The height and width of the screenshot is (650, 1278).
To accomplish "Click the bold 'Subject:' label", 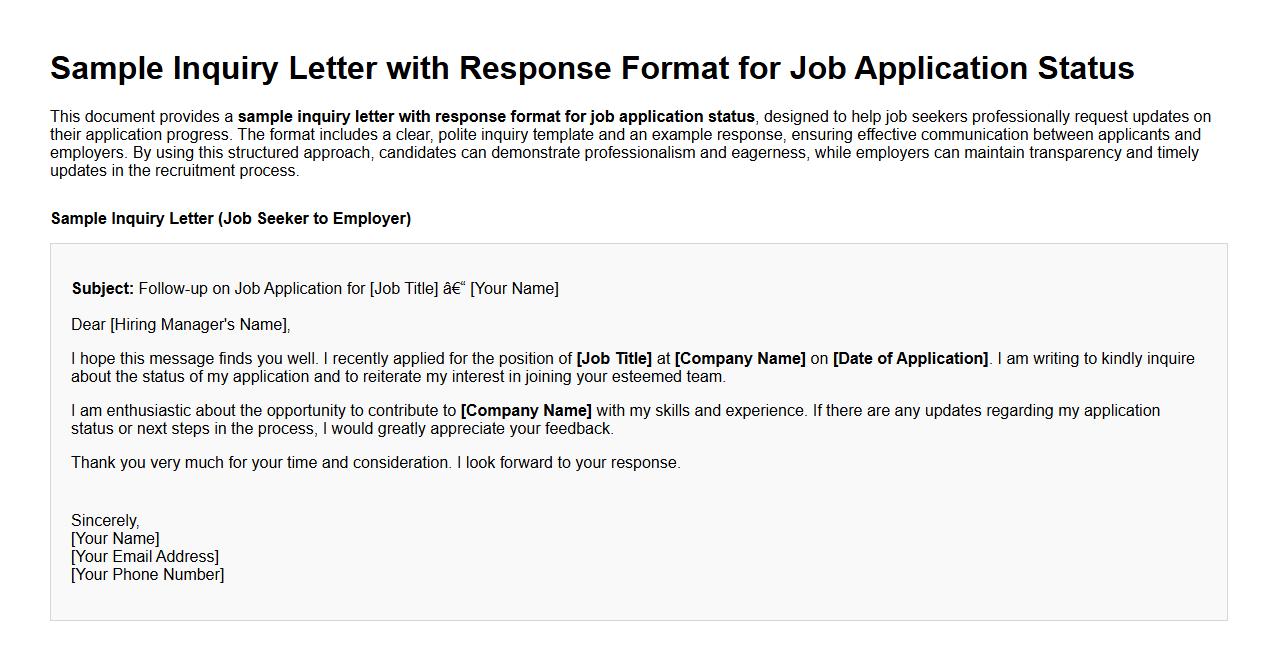I will click(x=102, y=289).
